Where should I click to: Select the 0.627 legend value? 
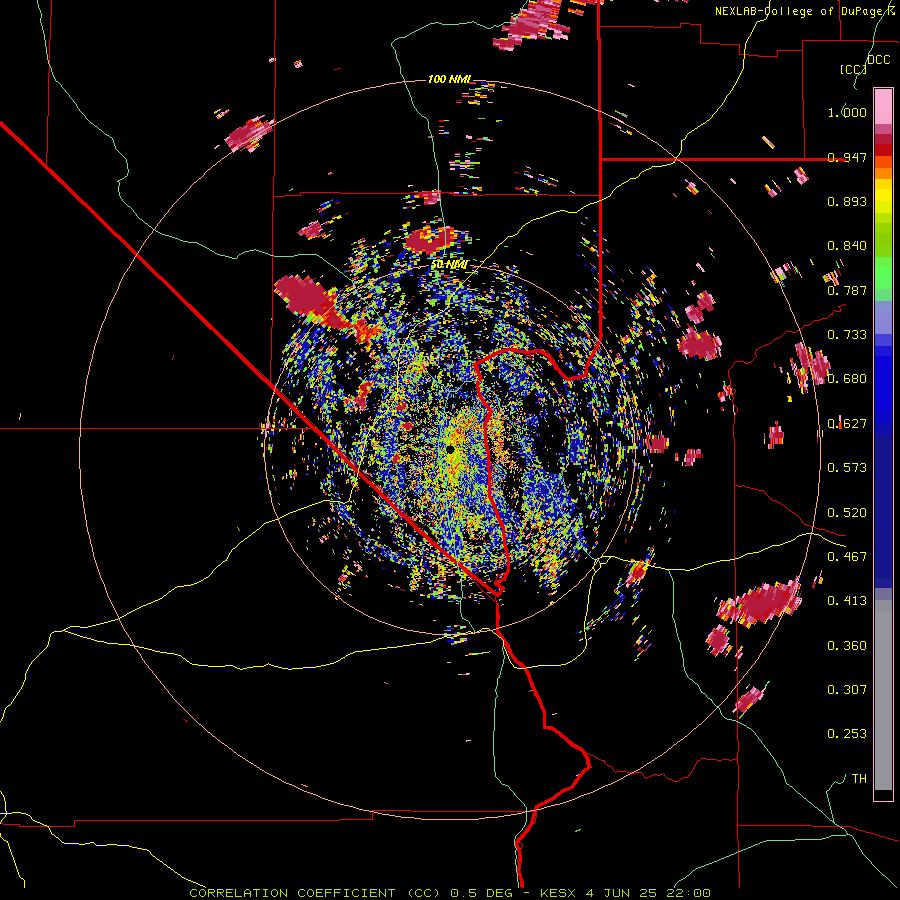847,424
